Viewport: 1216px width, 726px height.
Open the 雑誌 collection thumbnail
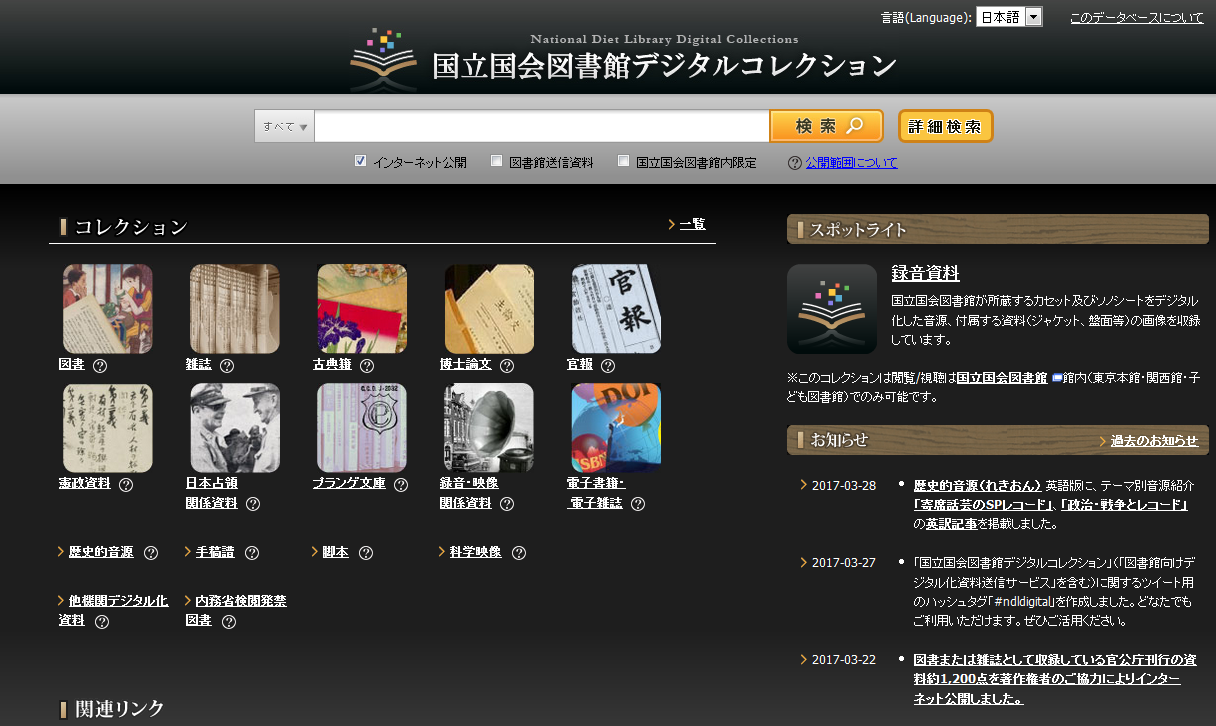pos(235,309)
